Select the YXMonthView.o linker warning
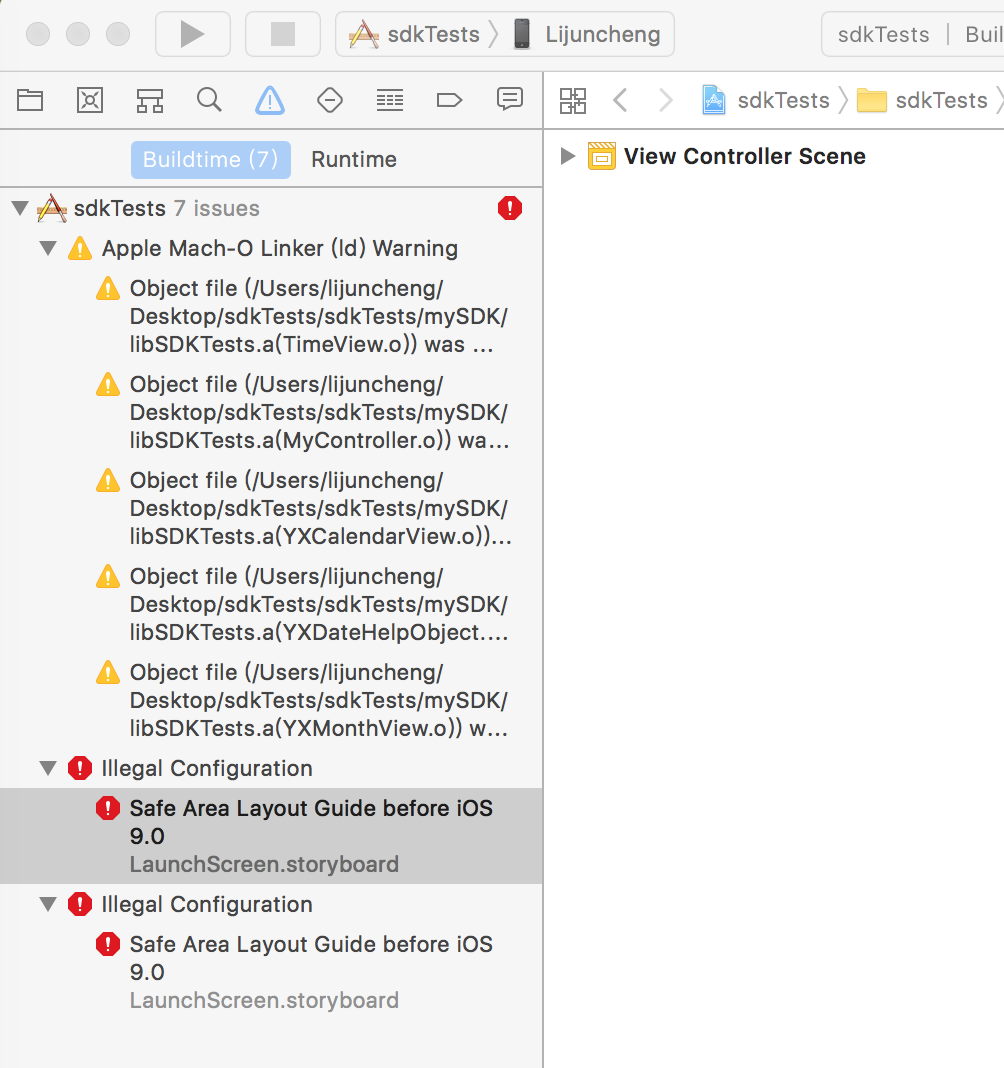 [x=271, y=700]
